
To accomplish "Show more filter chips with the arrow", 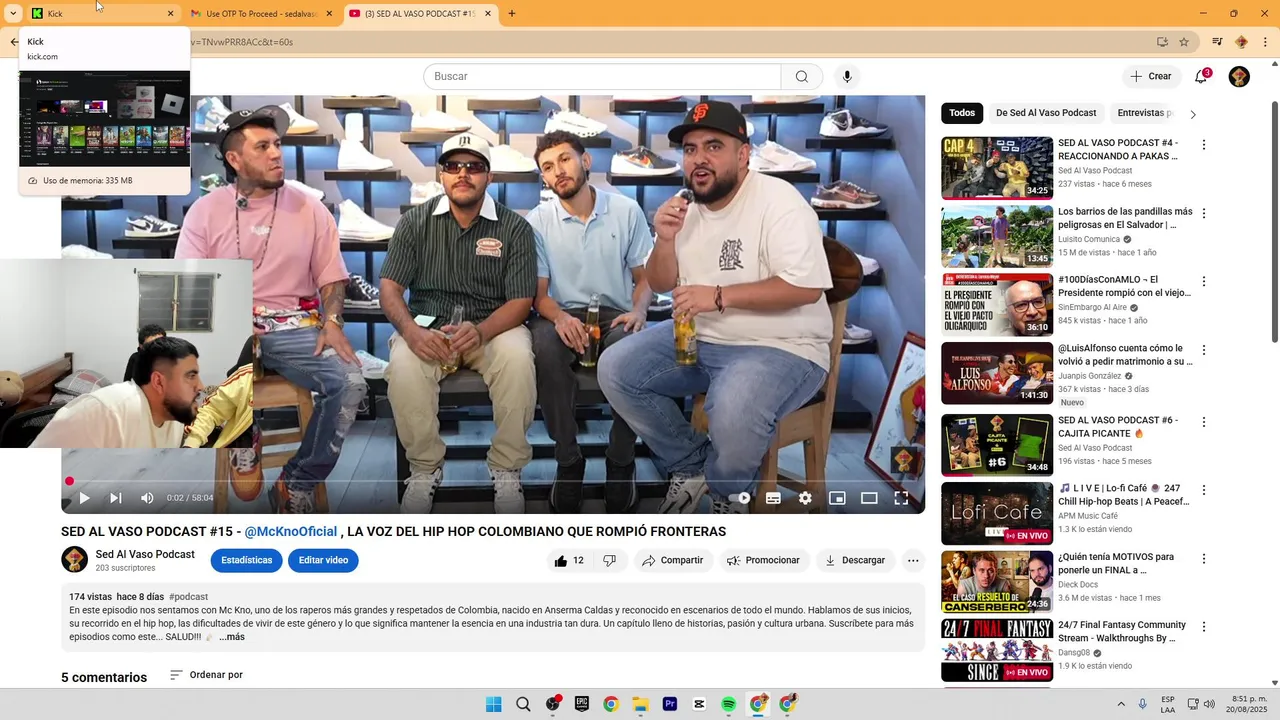I will click(x=1192, y=114).
